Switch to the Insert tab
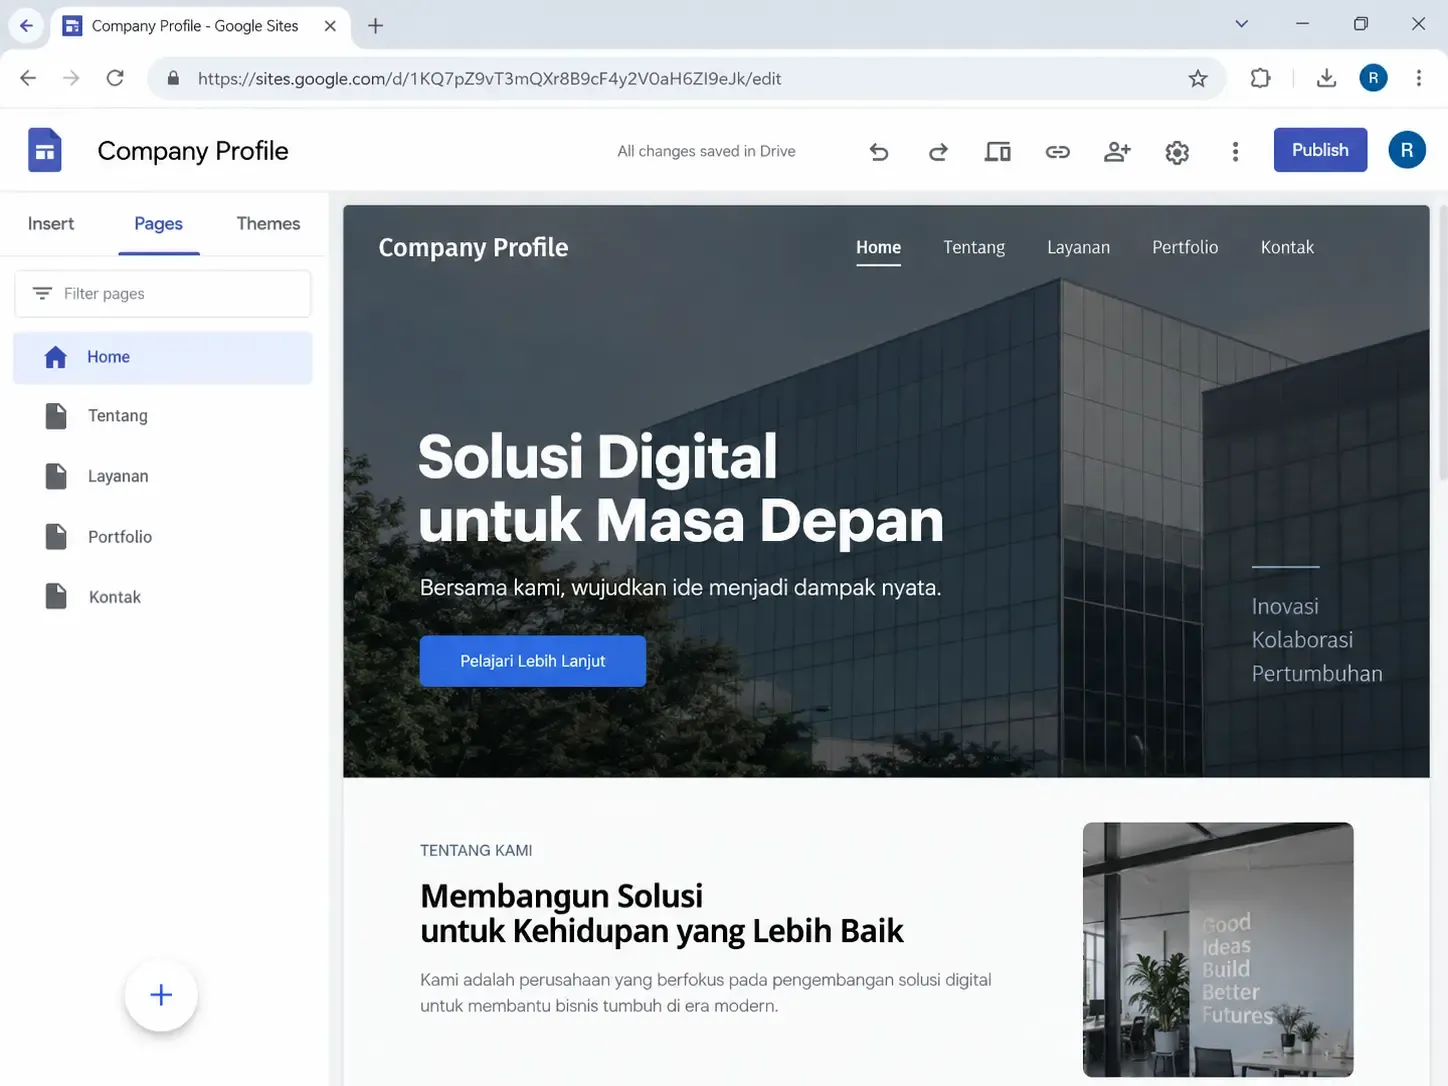1448x1086 pixels. pos(51,224)
